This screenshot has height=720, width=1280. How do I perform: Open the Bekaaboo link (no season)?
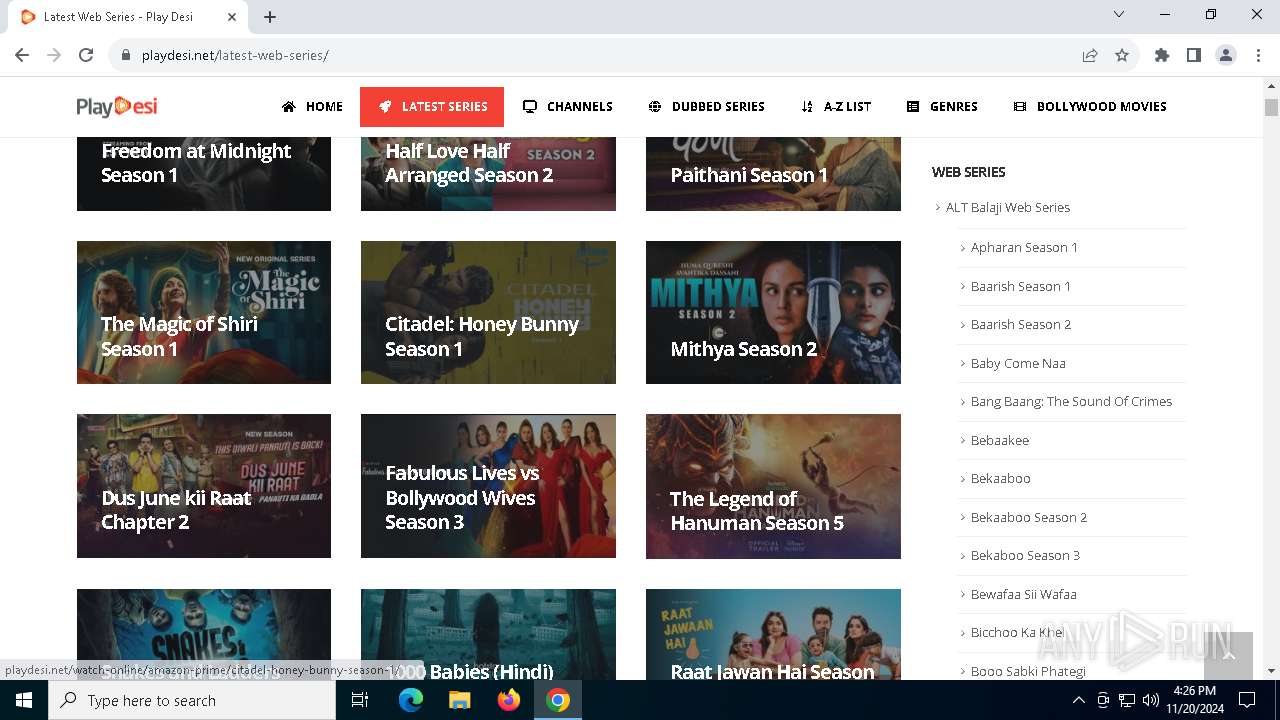[1000, 478]
